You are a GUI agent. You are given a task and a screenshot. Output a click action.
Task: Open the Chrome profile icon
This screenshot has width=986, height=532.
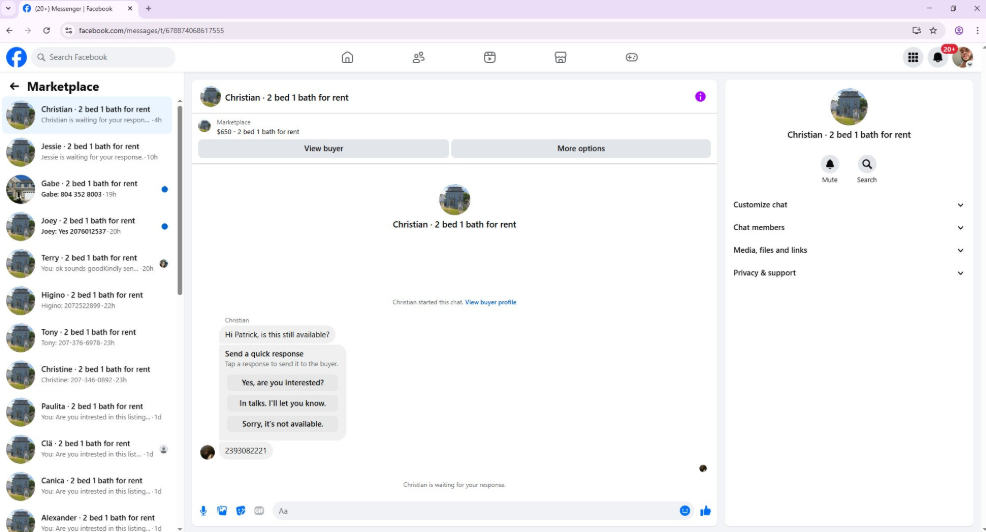point(959,30)
